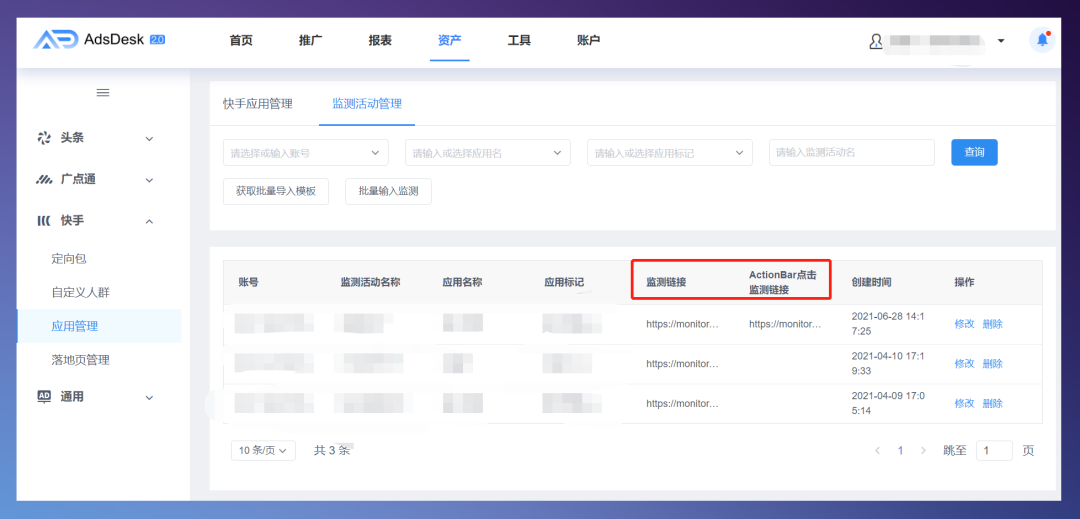Switch to 快手应用管理 tab
Viewport: 1080px width, 519px height.
(258, 104)
